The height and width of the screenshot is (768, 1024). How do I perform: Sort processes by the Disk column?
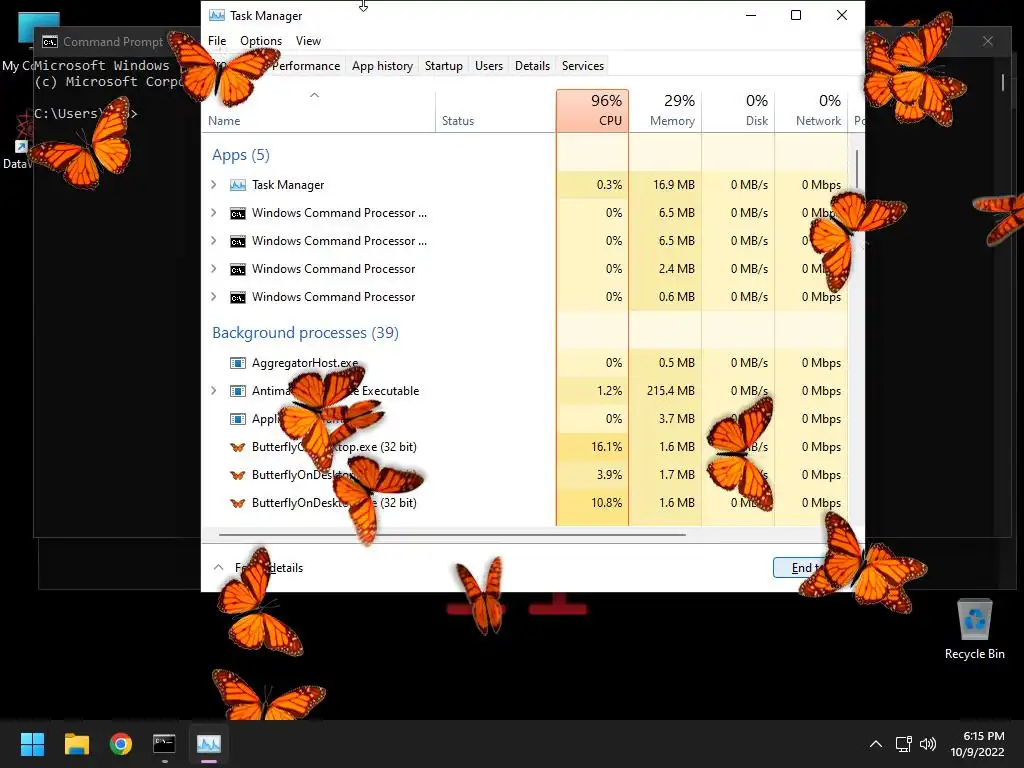coord(739,110)
